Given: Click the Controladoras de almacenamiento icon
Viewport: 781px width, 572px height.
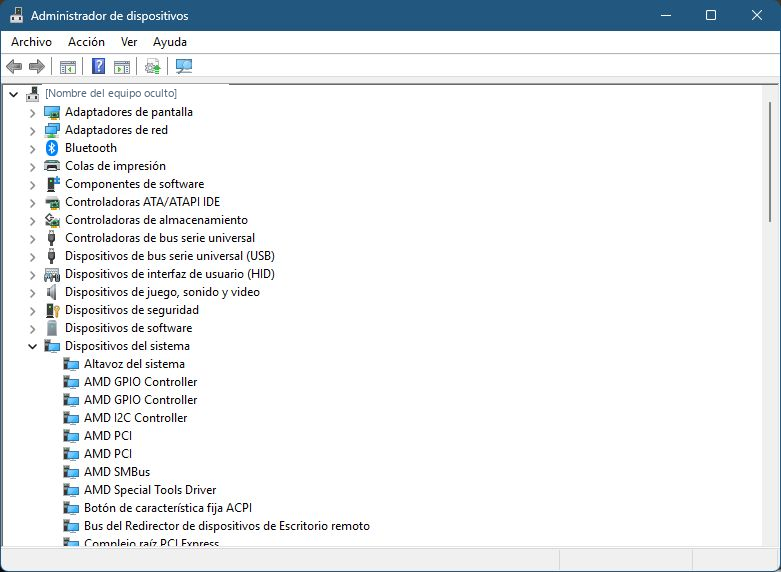Looking at the screenshot, I should [x=52, y=220].
